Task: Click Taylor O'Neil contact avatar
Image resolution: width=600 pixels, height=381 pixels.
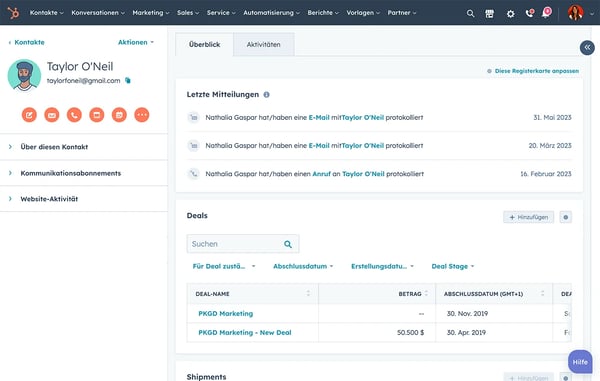Action: point(24,75)
